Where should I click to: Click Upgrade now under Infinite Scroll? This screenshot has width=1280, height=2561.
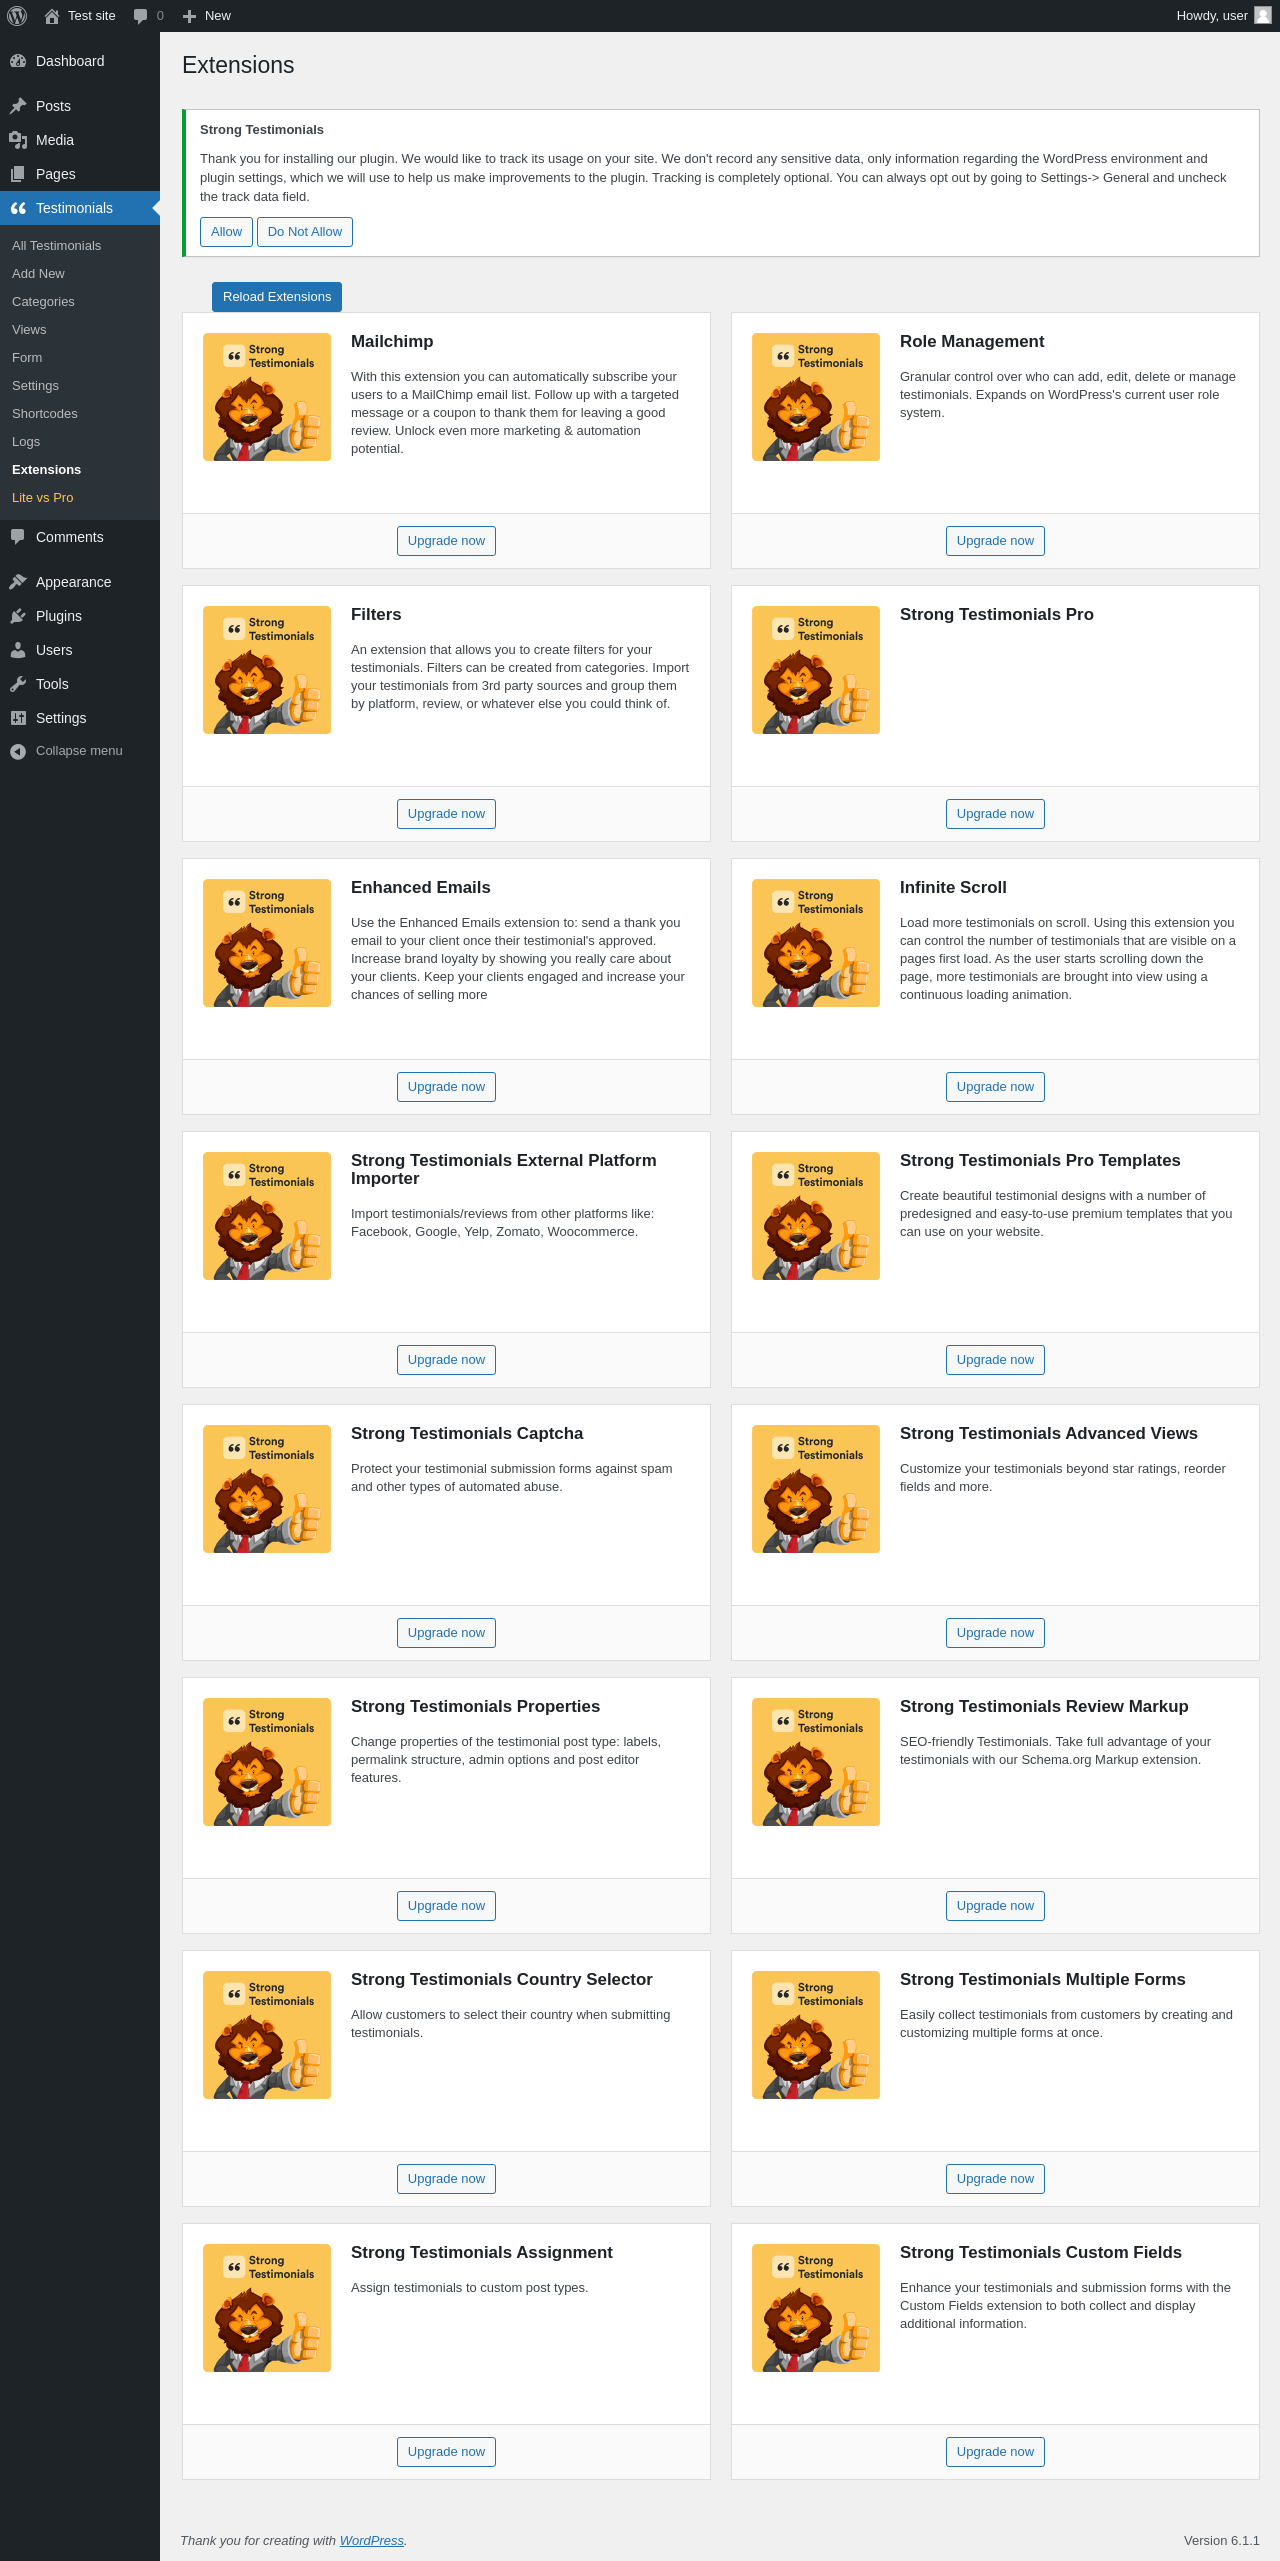[x=995, y=1087]
